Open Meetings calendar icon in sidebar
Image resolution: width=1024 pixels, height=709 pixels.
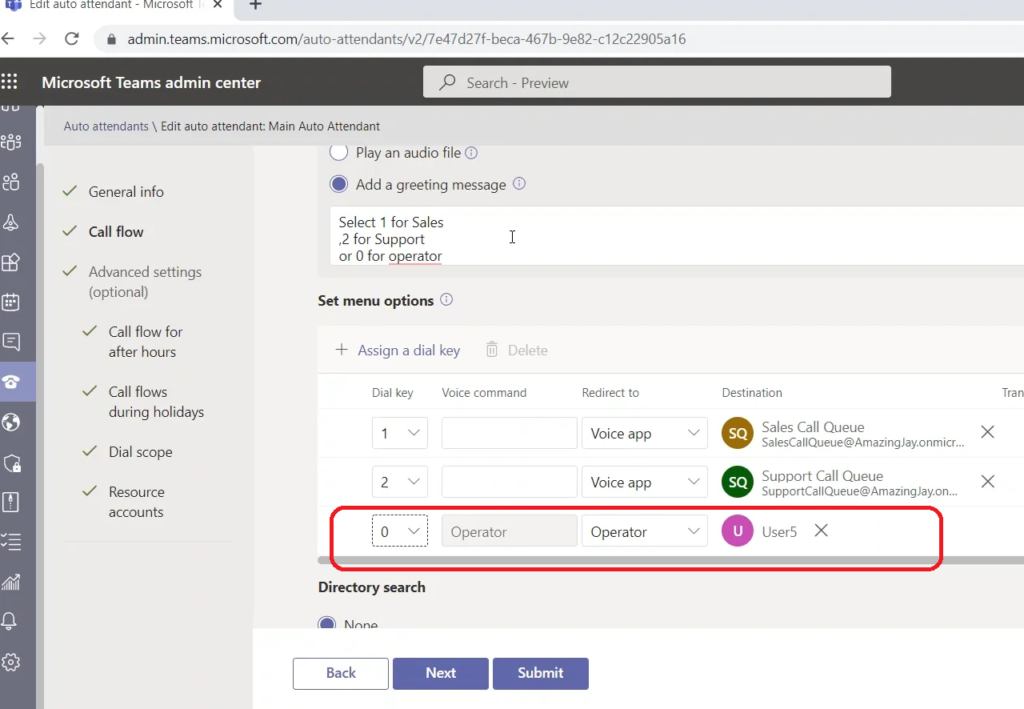(12, 301)
